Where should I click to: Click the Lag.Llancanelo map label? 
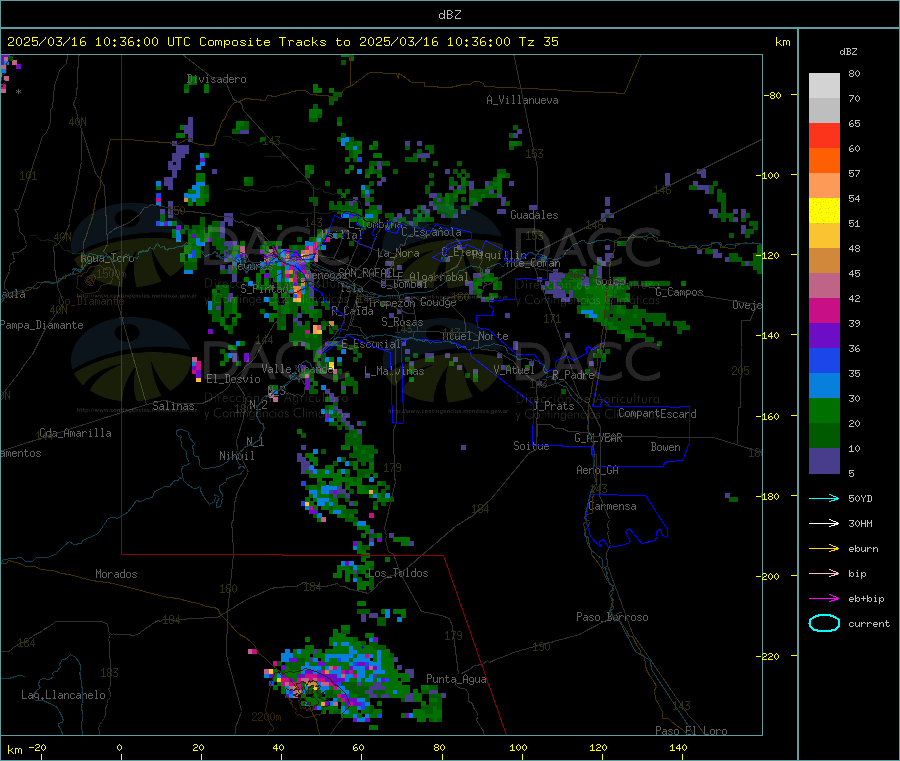63,695
